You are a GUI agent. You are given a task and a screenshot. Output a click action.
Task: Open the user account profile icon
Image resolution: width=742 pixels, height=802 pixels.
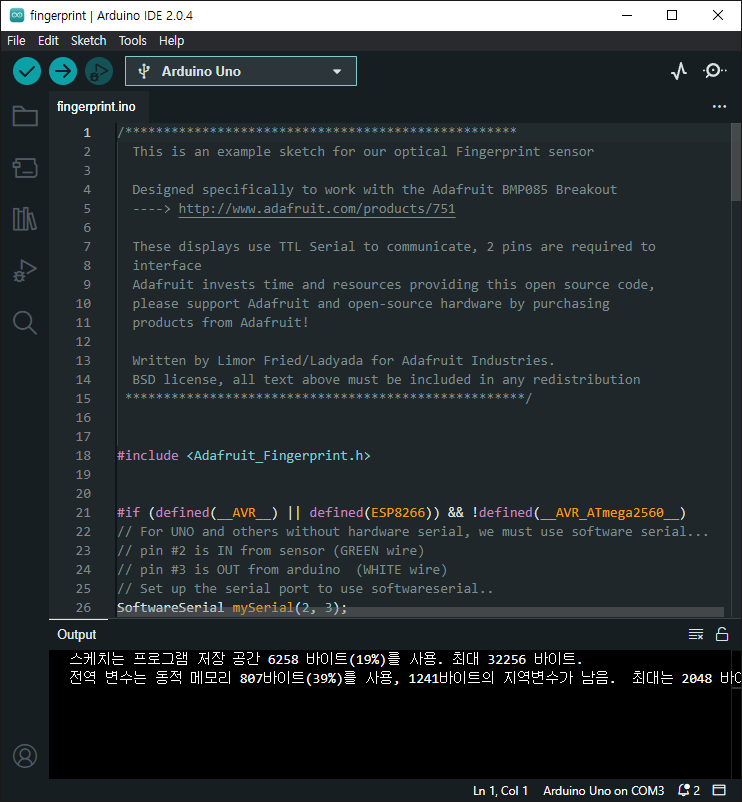tap(25, 755)
